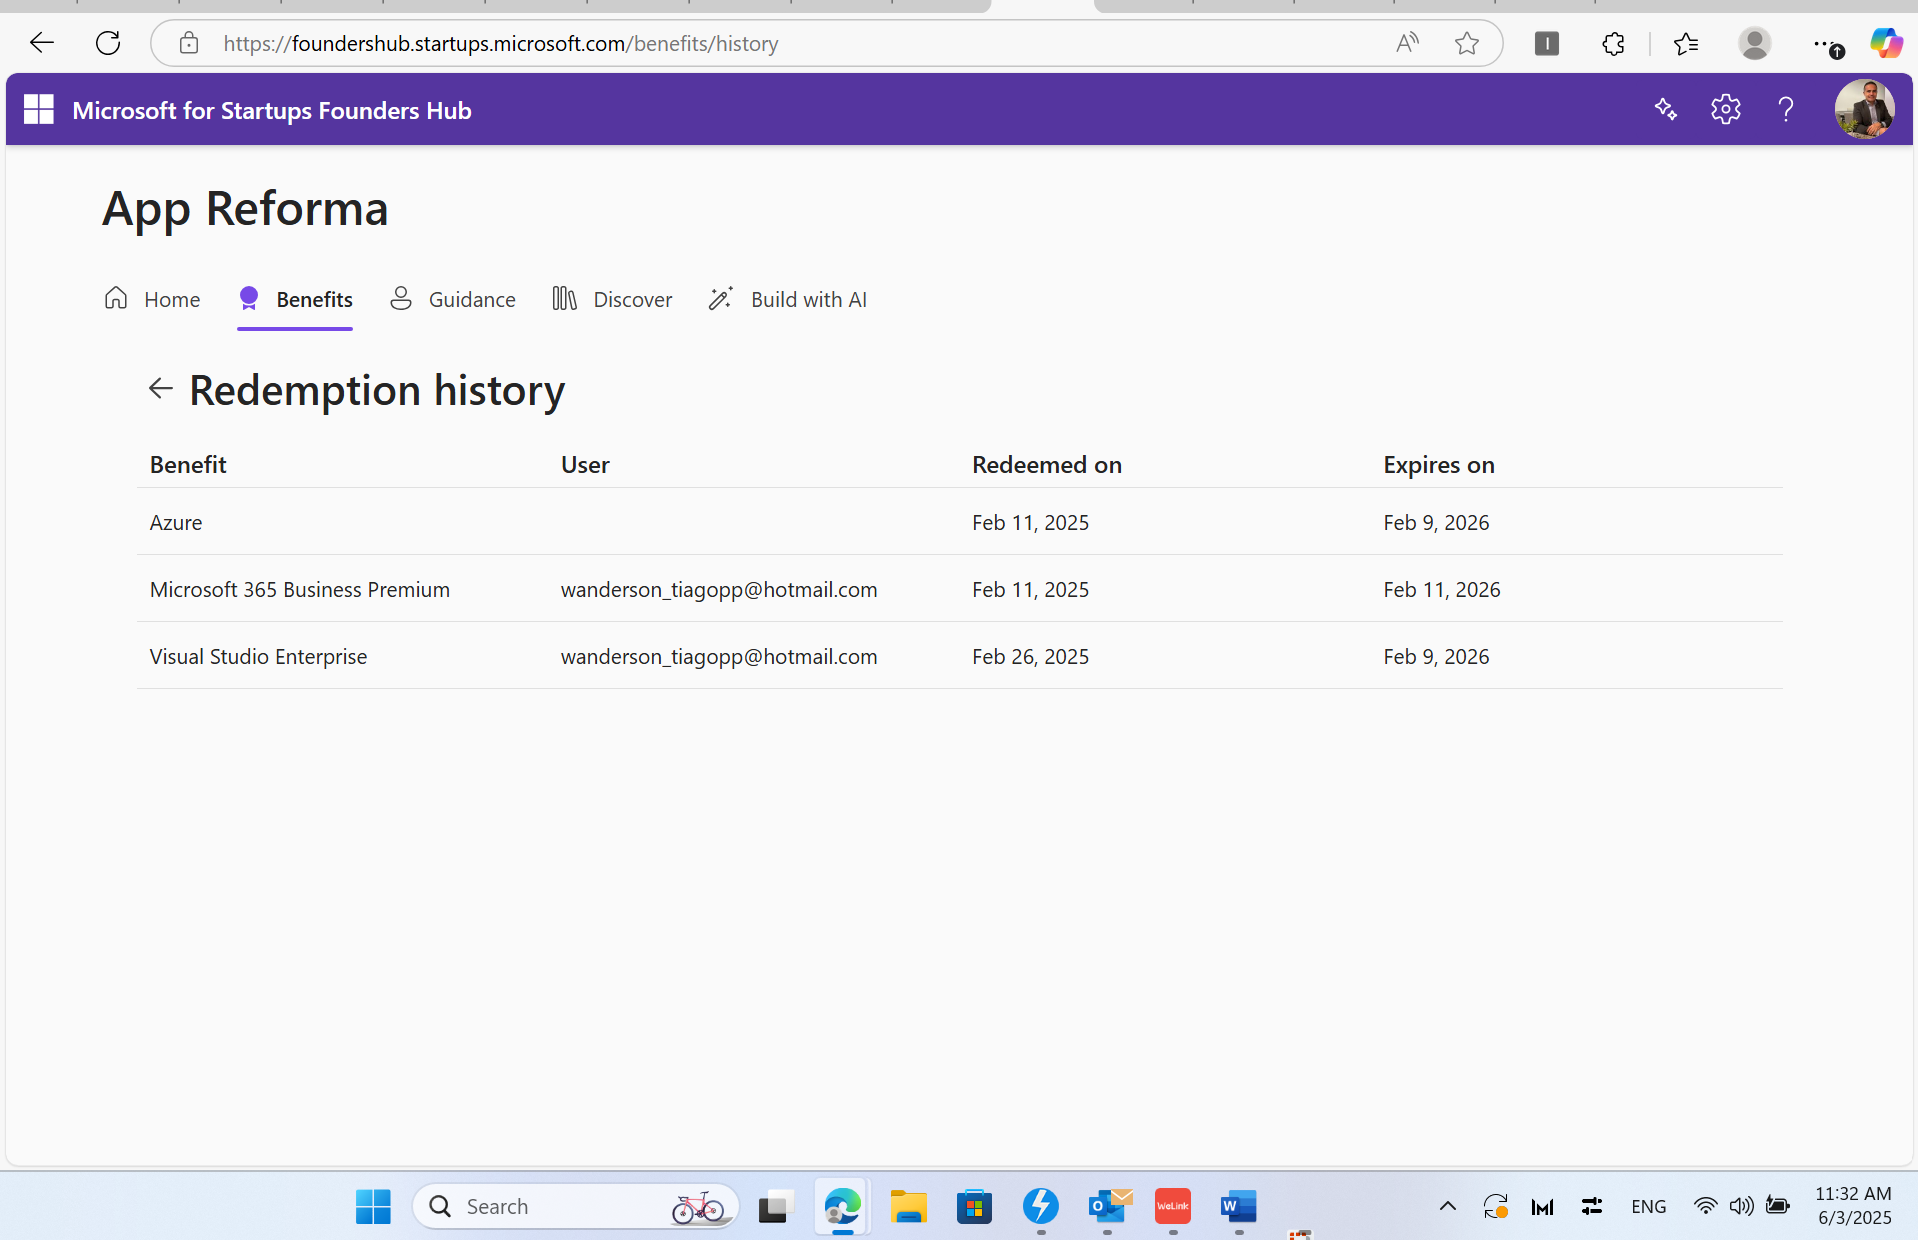Open the WeLink app on the taskbar
This screenshot has height=1240, width=1918.
pos(1173,1206)
